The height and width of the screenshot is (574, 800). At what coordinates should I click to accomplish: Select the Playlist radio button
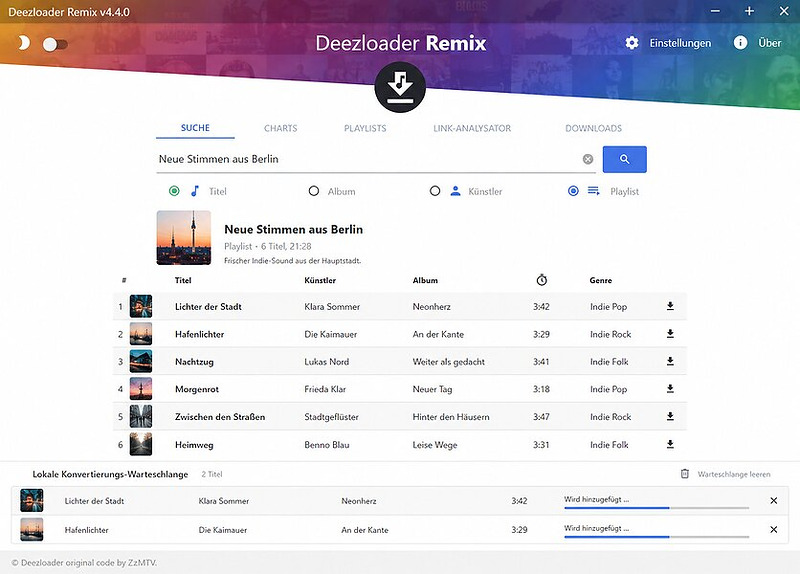(573, 191)
